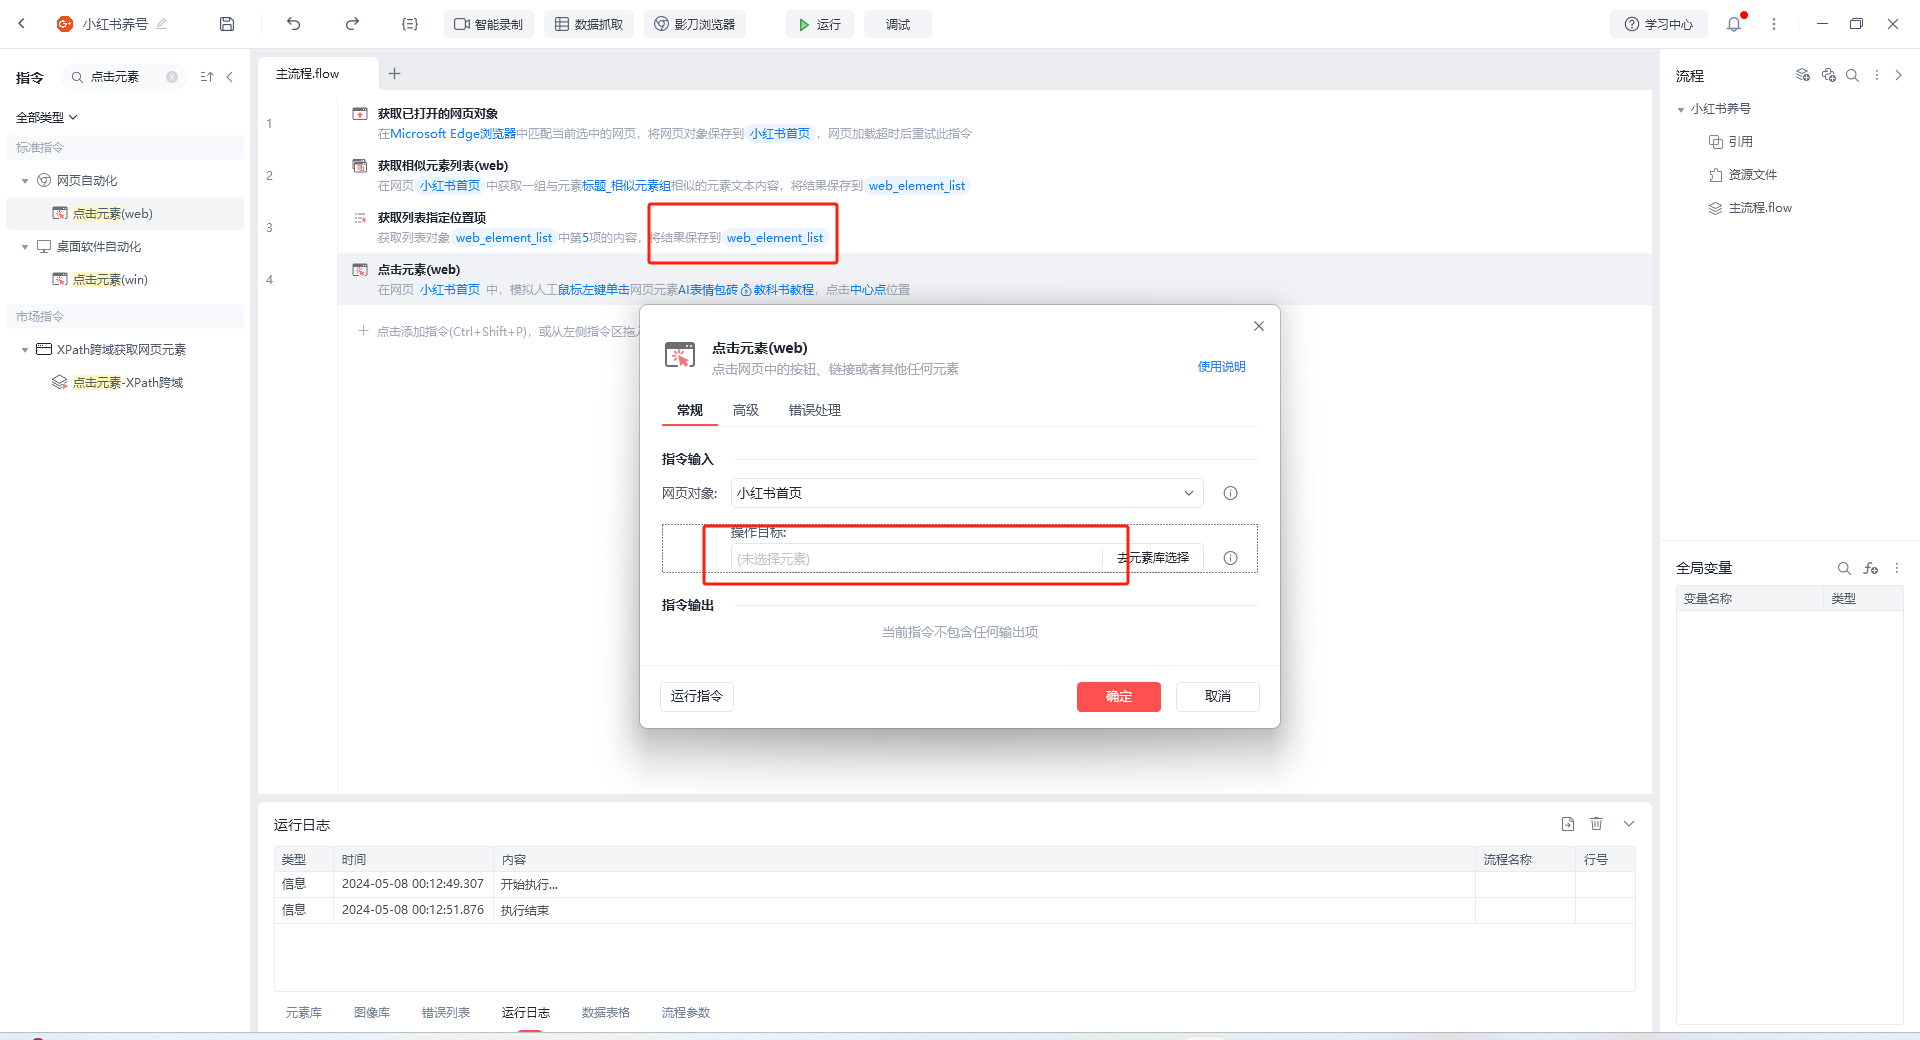
Task: Open 资源文件 in the project tree
Action: tap(1753, 175)
